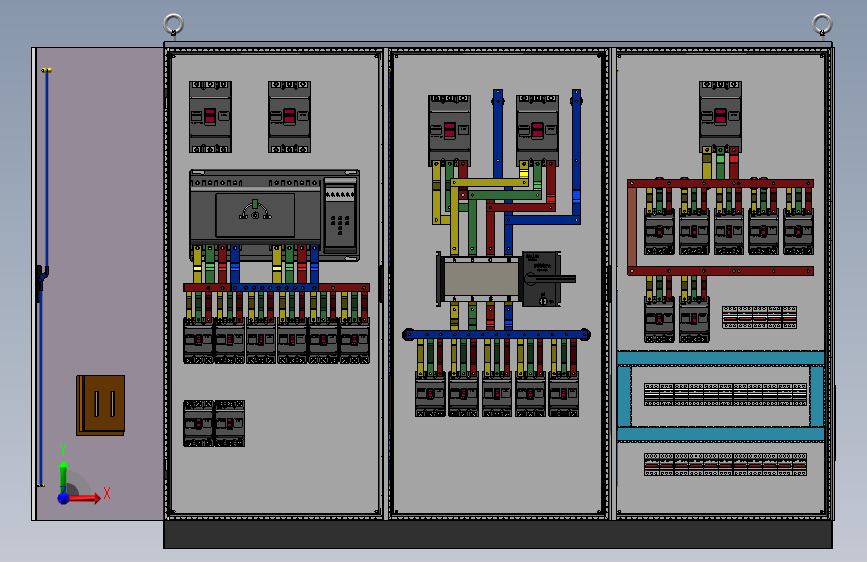The image size is (867, 562).
Task: Select the red and blue horizontal busbar in the left panel
Action: pyautogui.click(x=276, y=288)
